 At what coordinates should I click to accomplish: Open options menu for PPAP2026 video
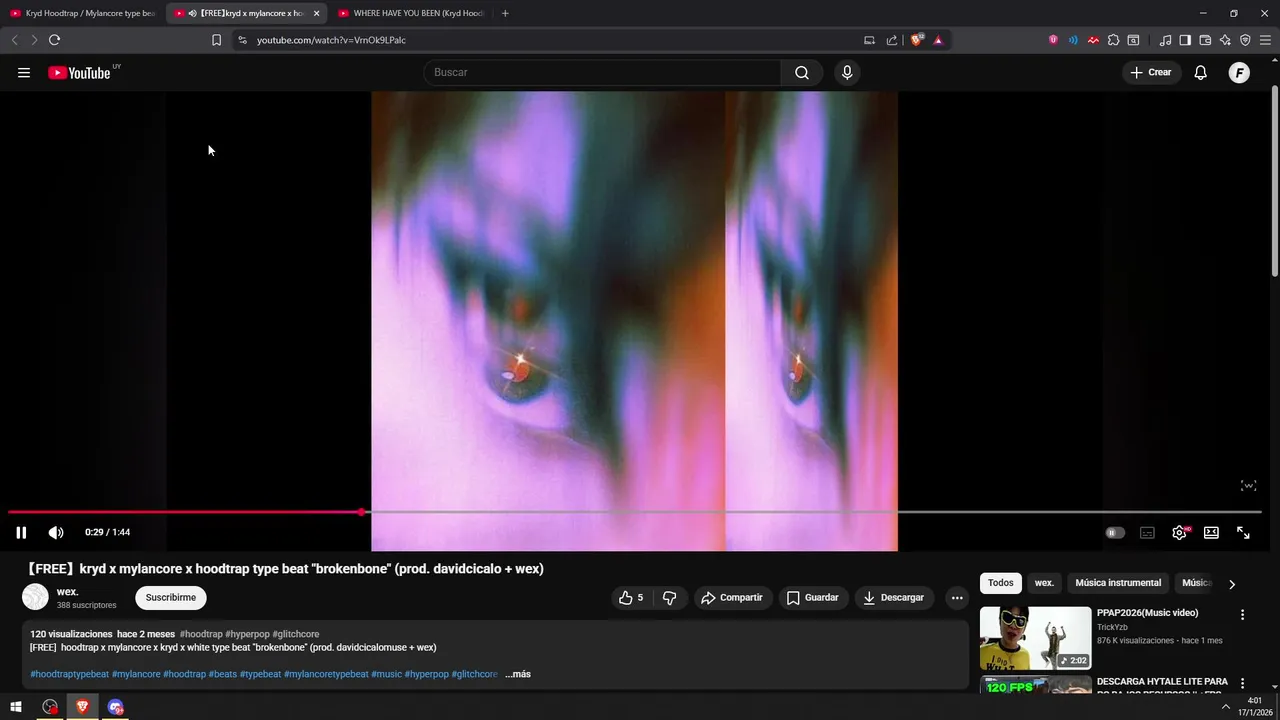click(1243, 615)
